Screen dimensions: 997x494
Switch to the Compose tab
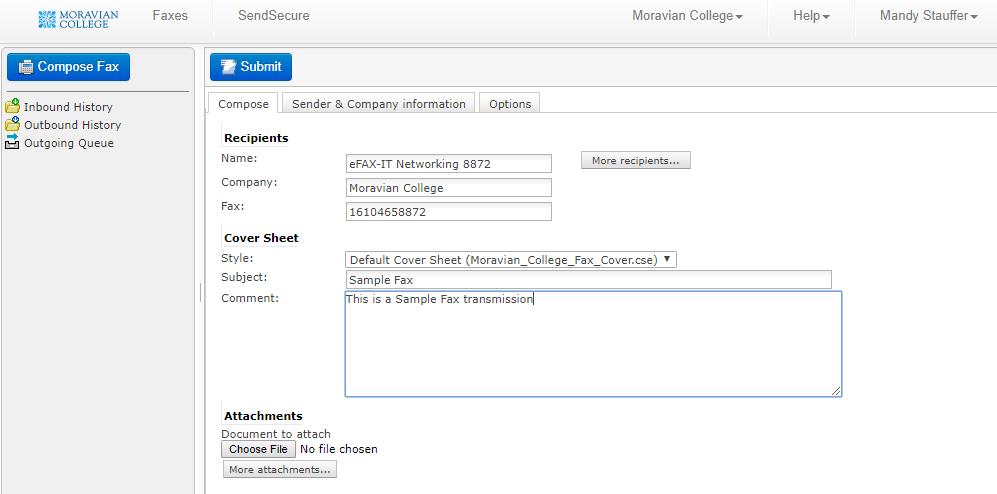244,104
